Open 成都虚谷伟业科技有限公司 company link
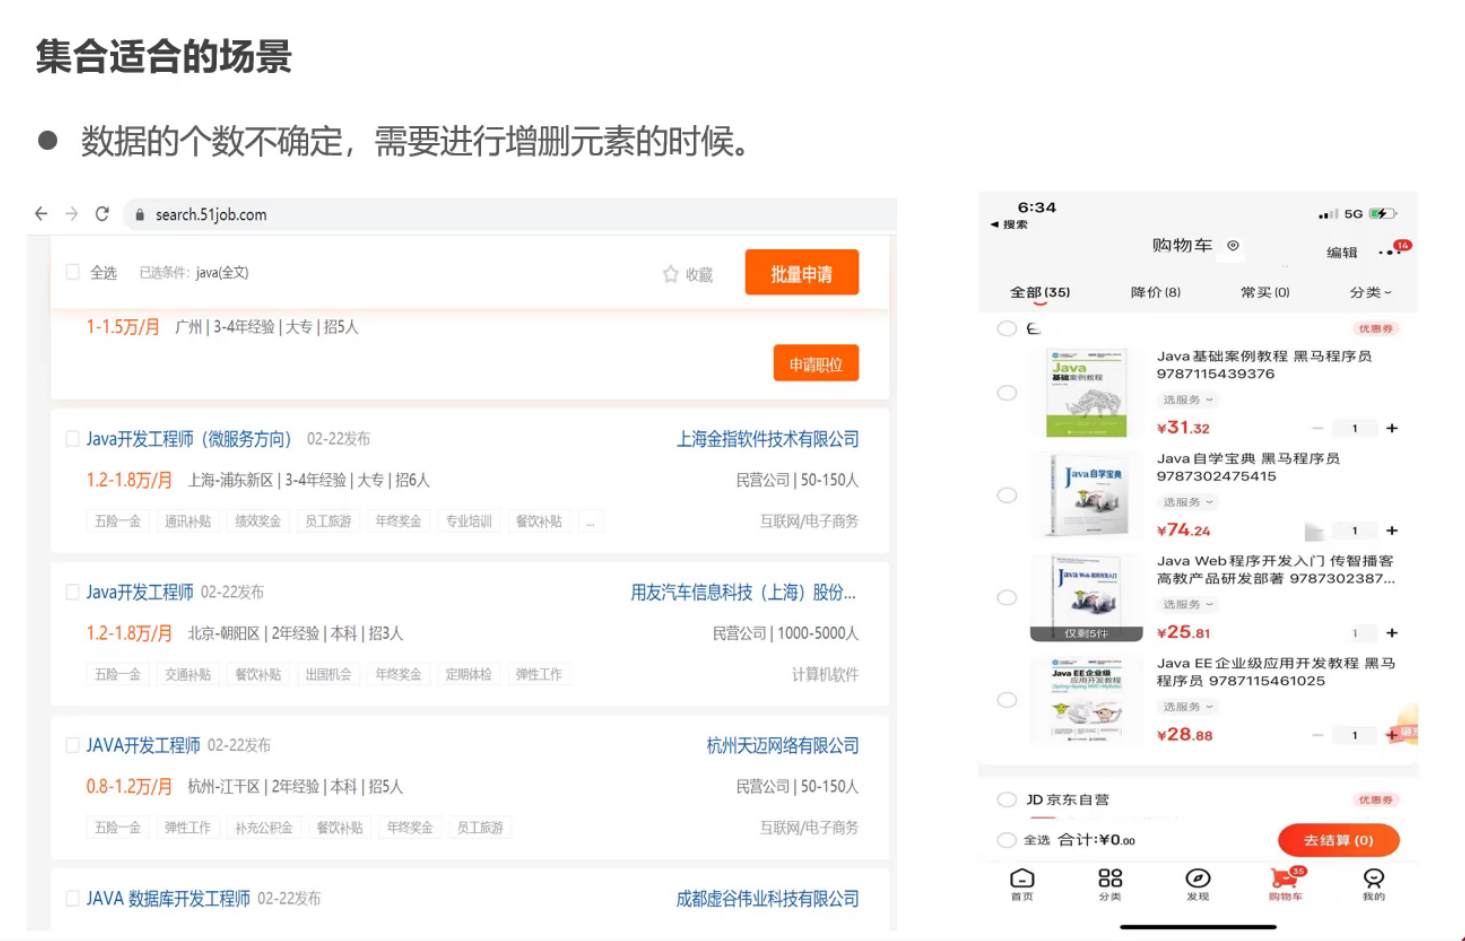The image size is (1465, 941). (767, 898)
